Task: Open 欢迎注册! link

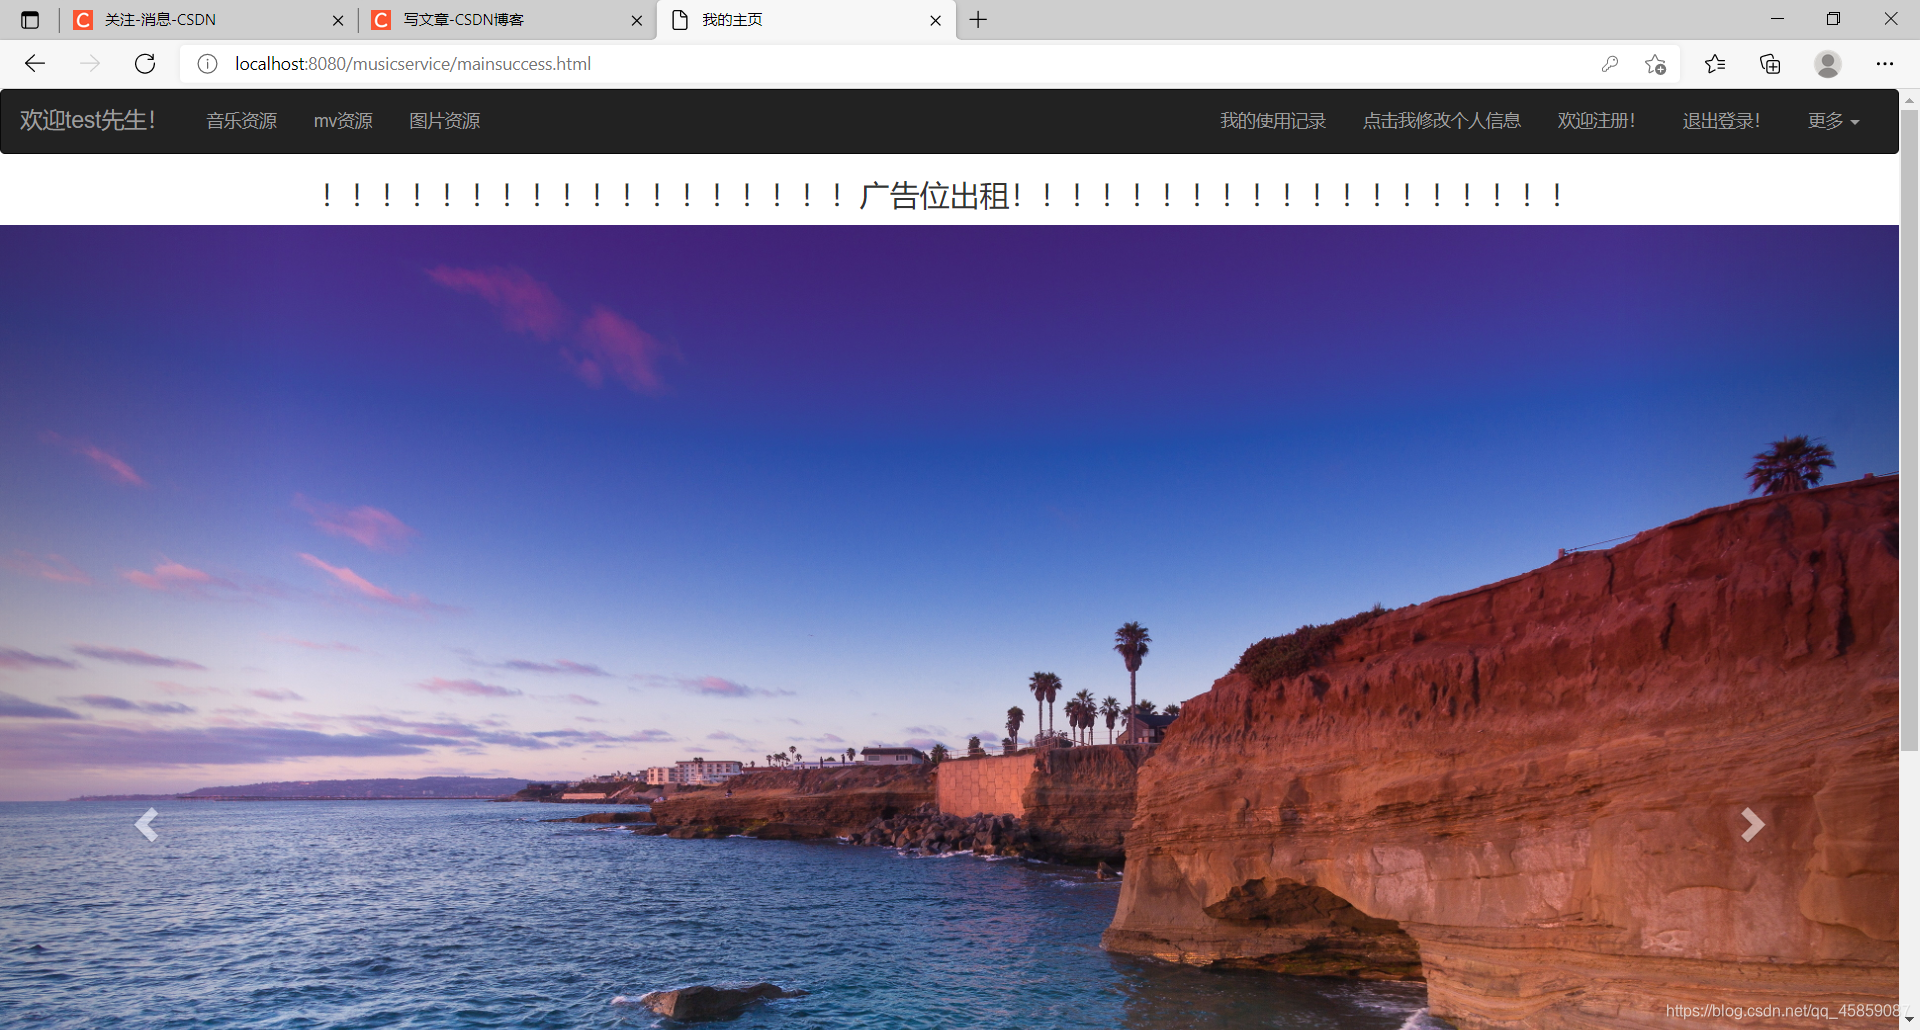Action: pyautogui.click(x=1596, y=121)
